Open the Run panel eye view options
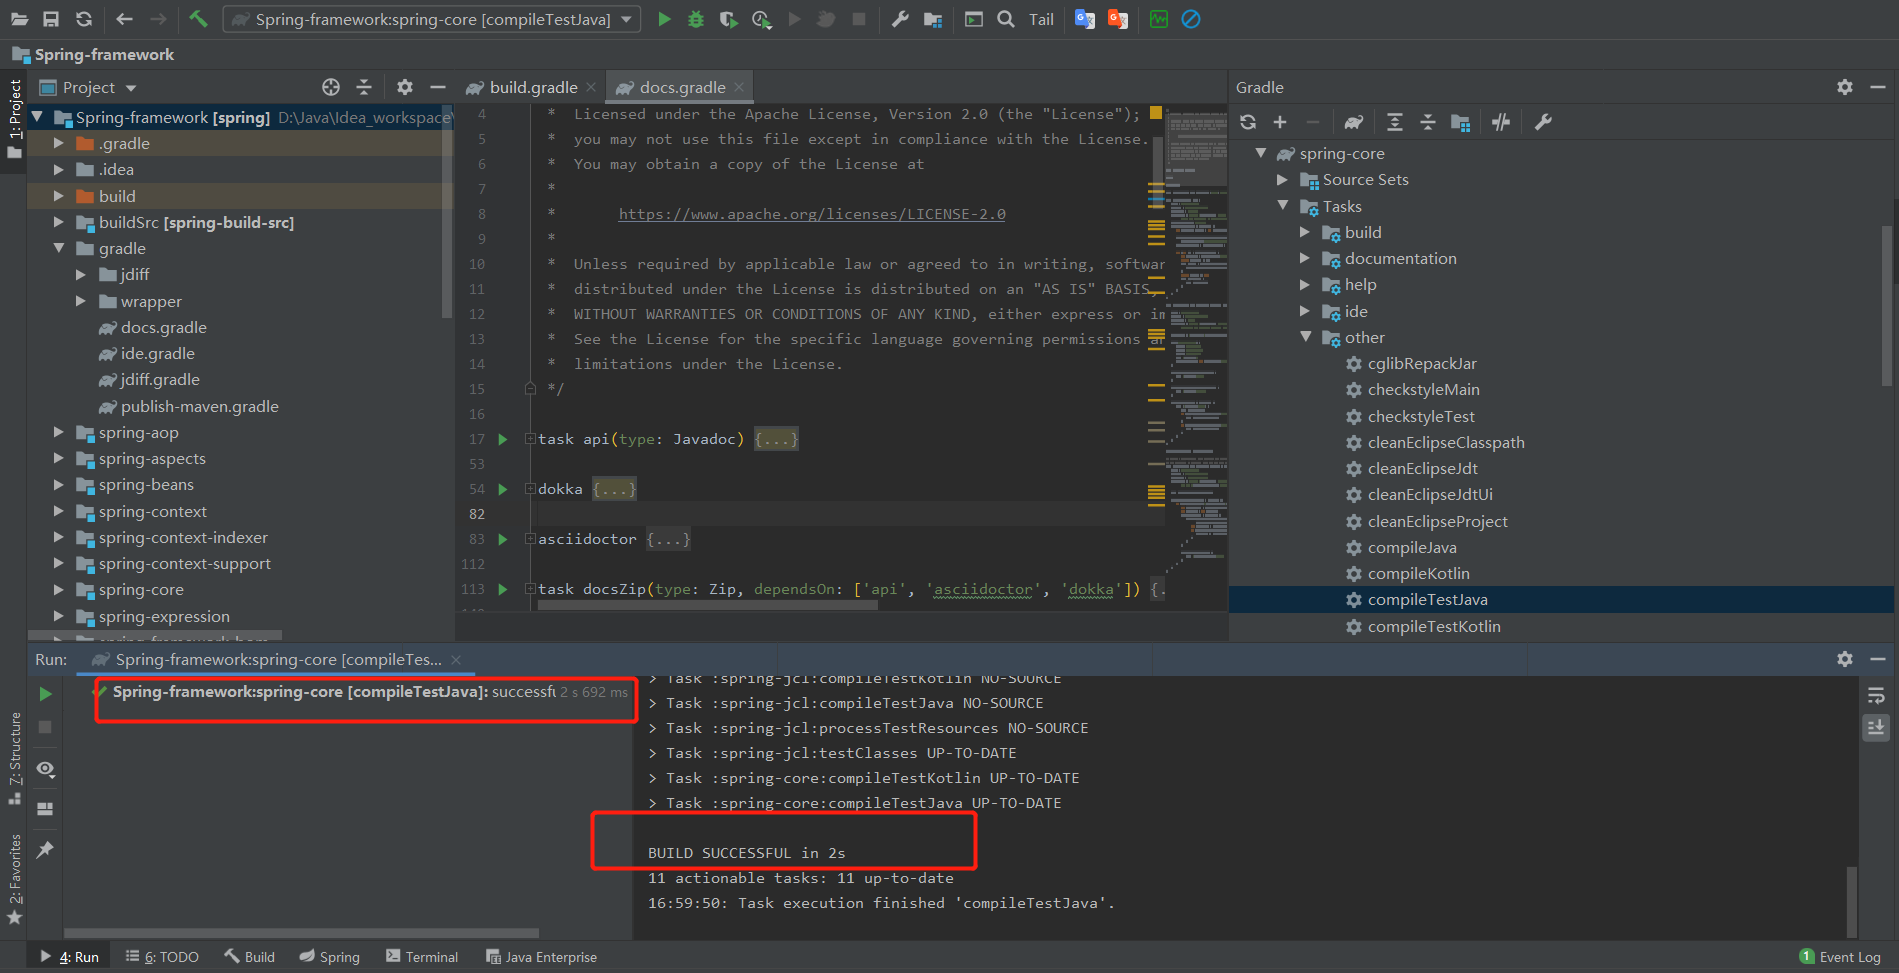1899x973 pixels. pyautogui.click(x=45, y=769)
